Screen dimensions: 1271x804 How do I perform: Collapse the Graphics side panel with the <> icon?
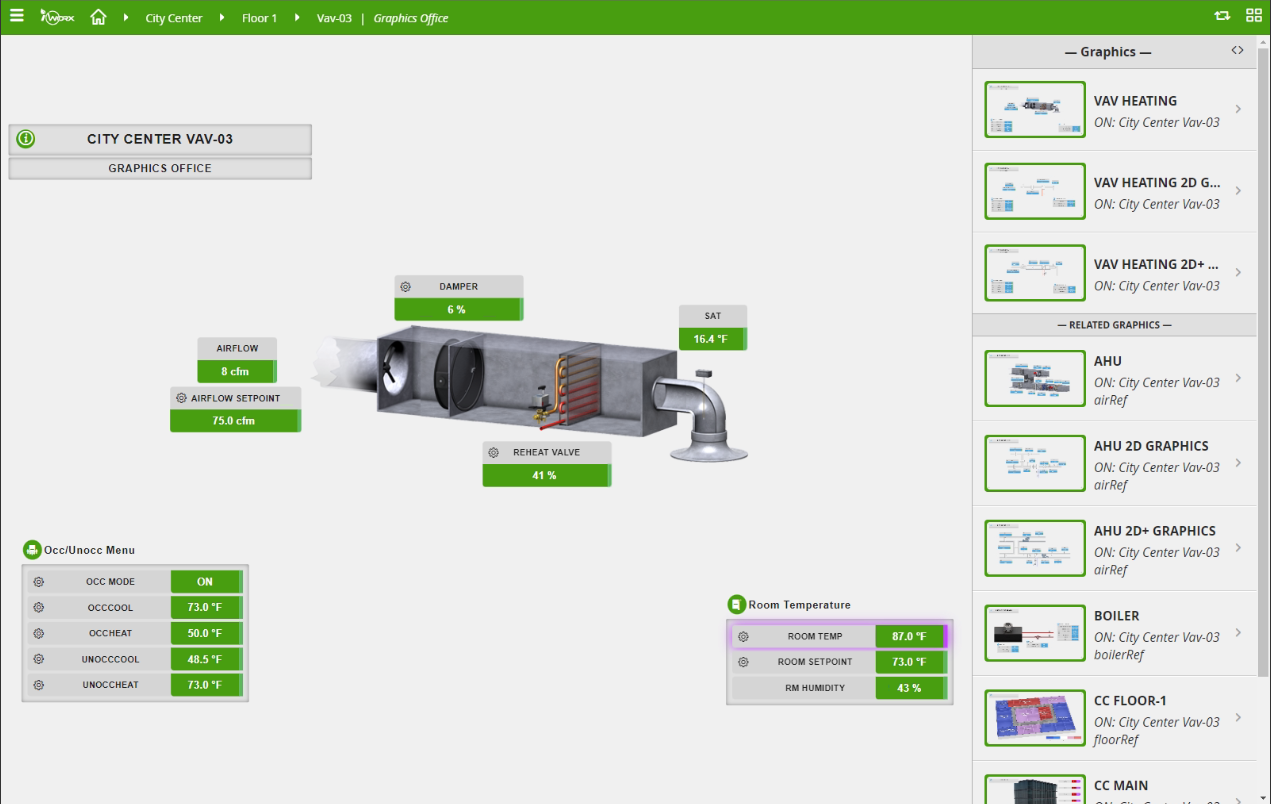click(1237, 51)
